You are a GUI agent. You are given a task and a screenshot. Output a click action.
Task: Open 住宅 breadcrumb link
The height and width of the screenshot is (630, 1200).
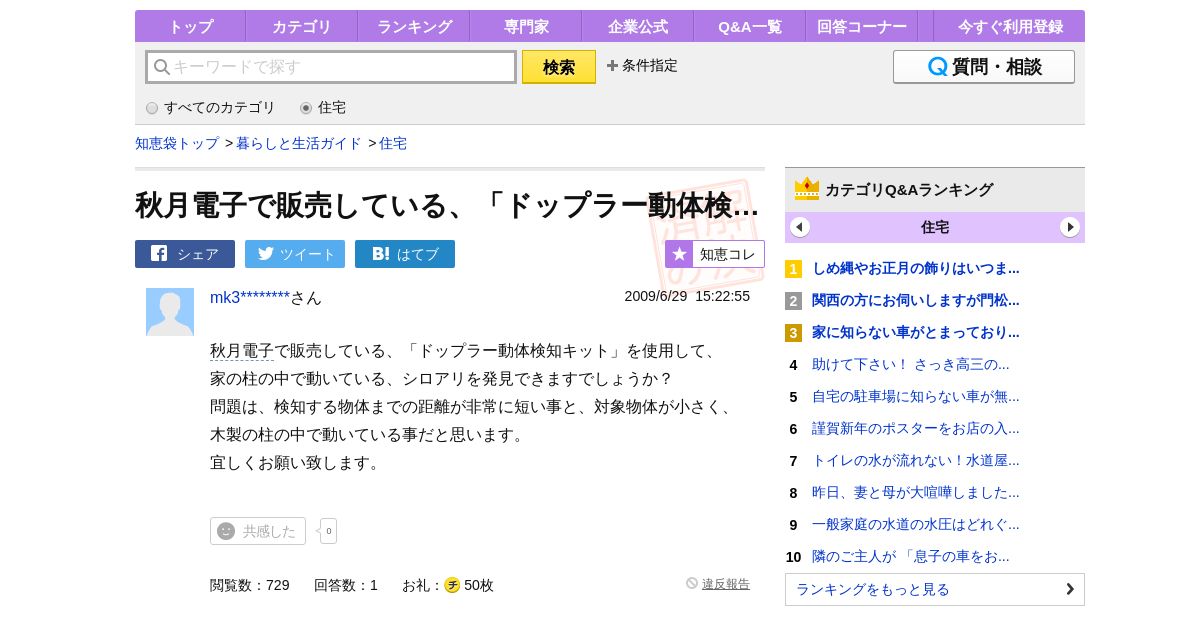[393, 143]
